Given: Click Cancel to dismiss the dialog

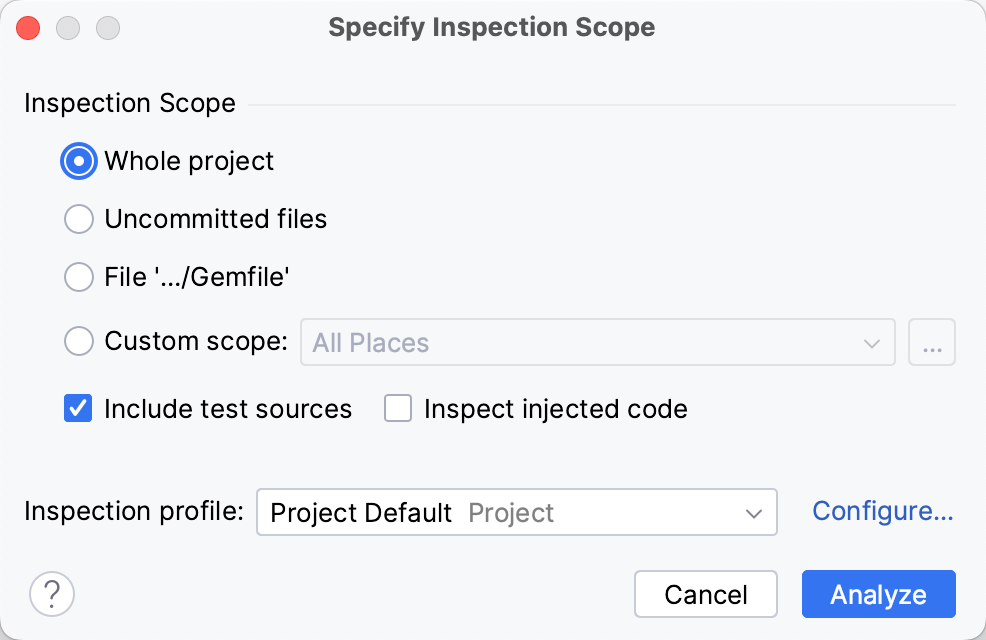Looking at the screenshot, I should pyautogui.click(x=705, y=594).
